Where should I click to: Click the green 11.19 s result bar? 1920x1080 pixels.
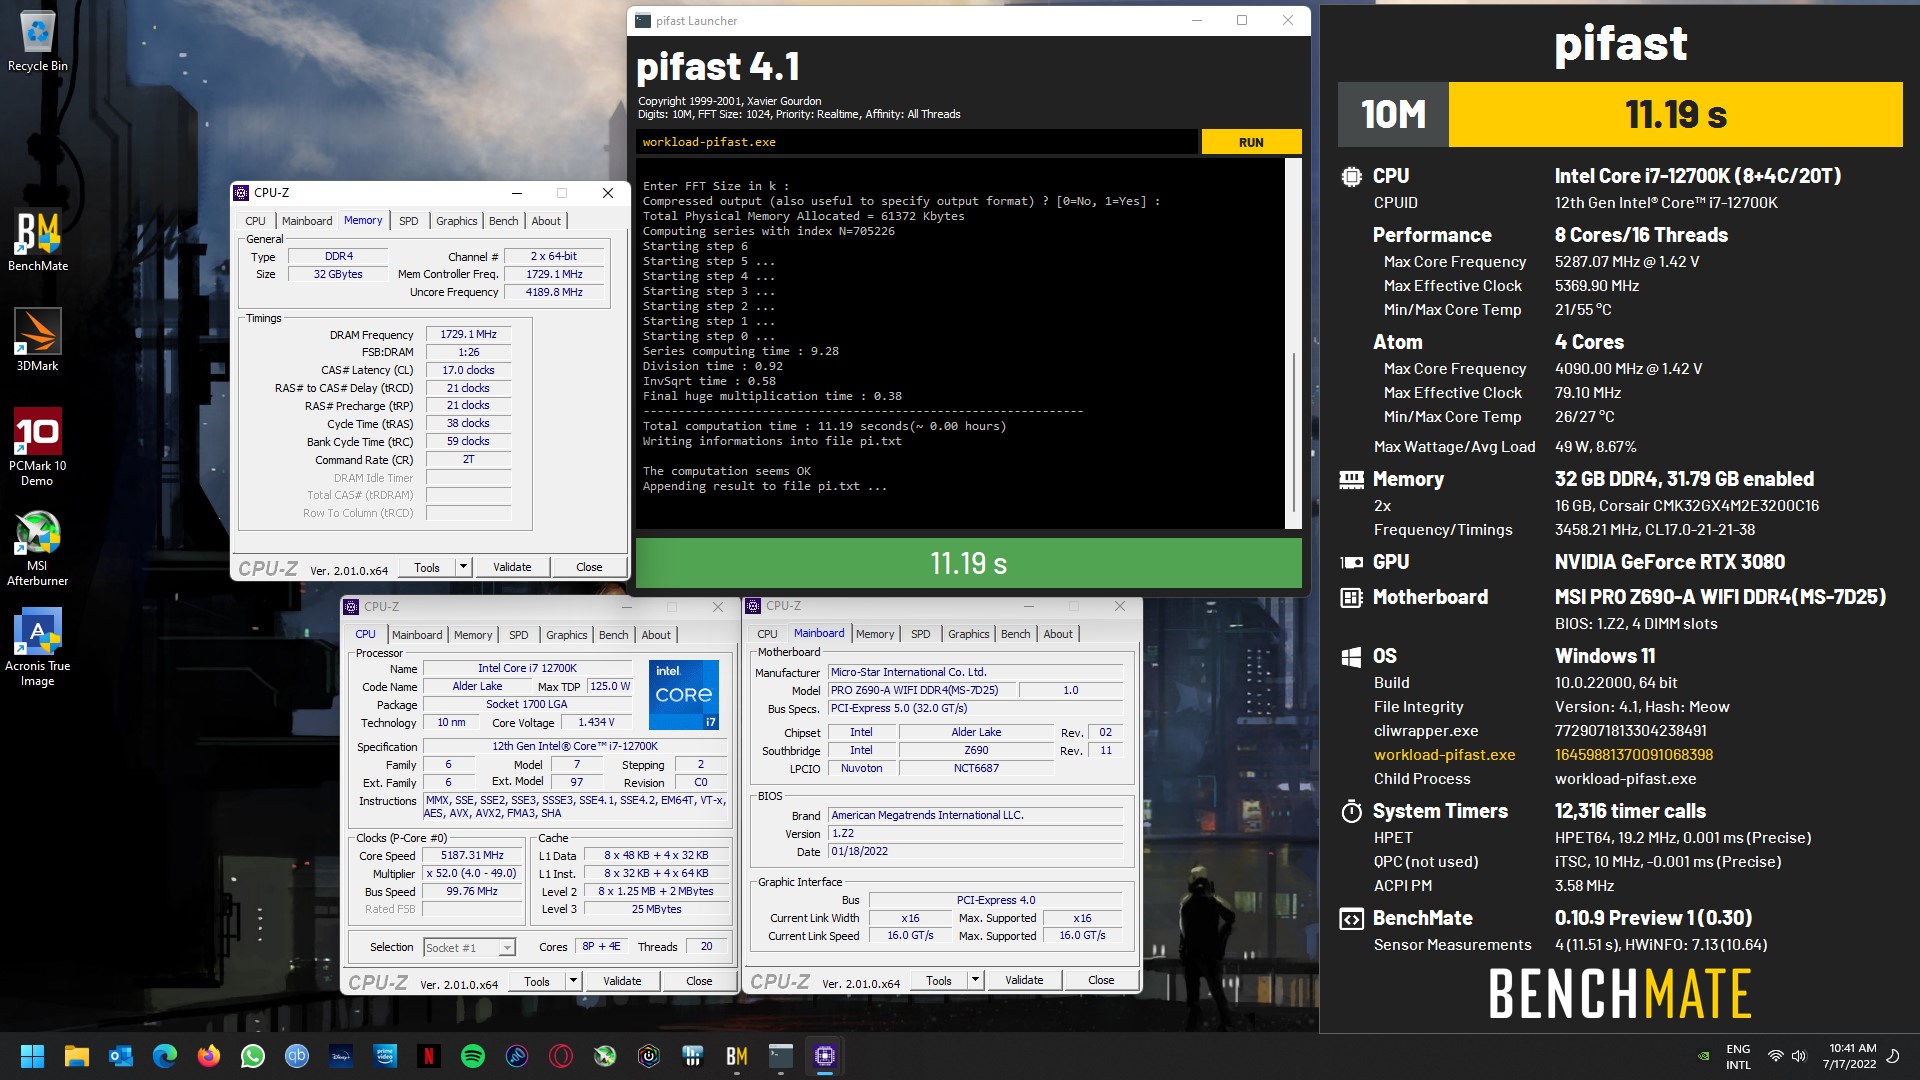tap(968, 563)
